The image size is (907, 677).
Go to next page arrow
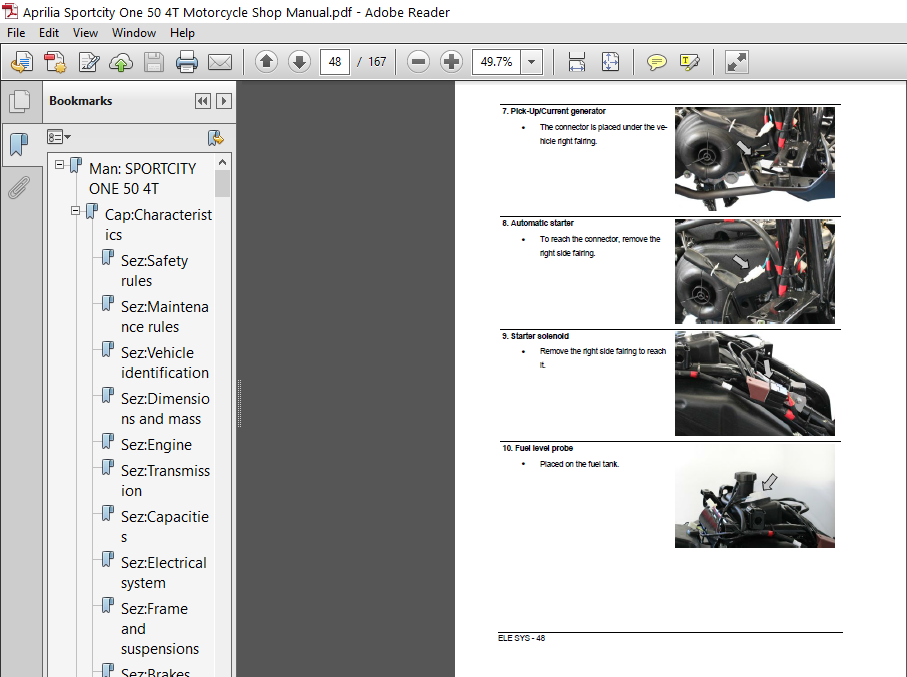click(x=299, y=61)
